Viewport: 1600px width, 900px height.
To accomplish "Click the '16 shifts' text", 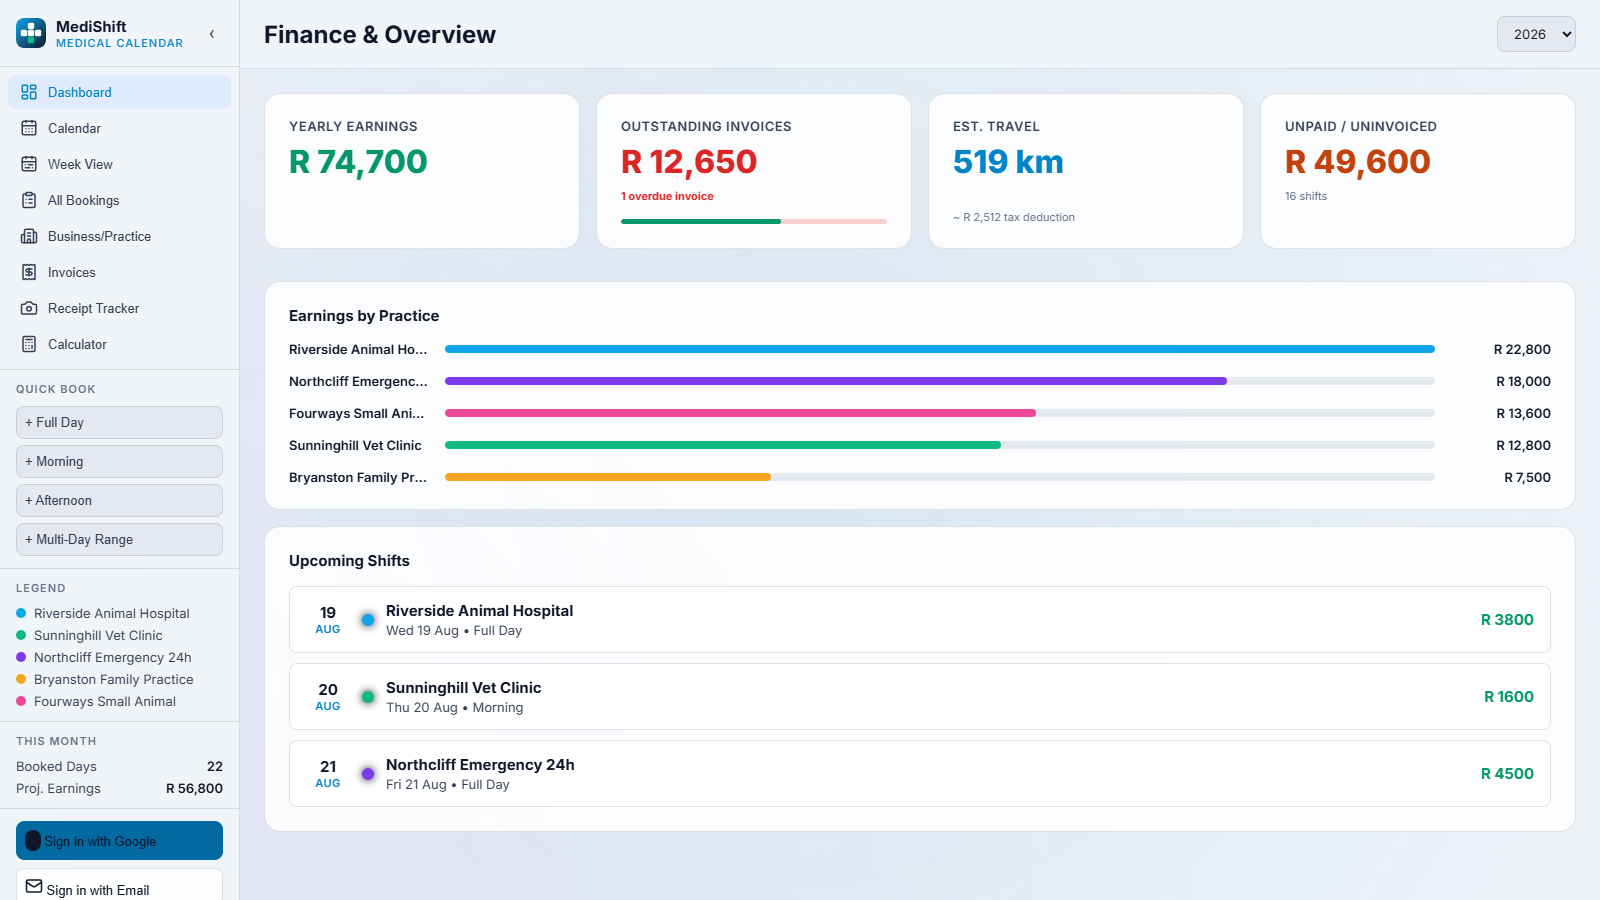I will (x=1306, y=196).
